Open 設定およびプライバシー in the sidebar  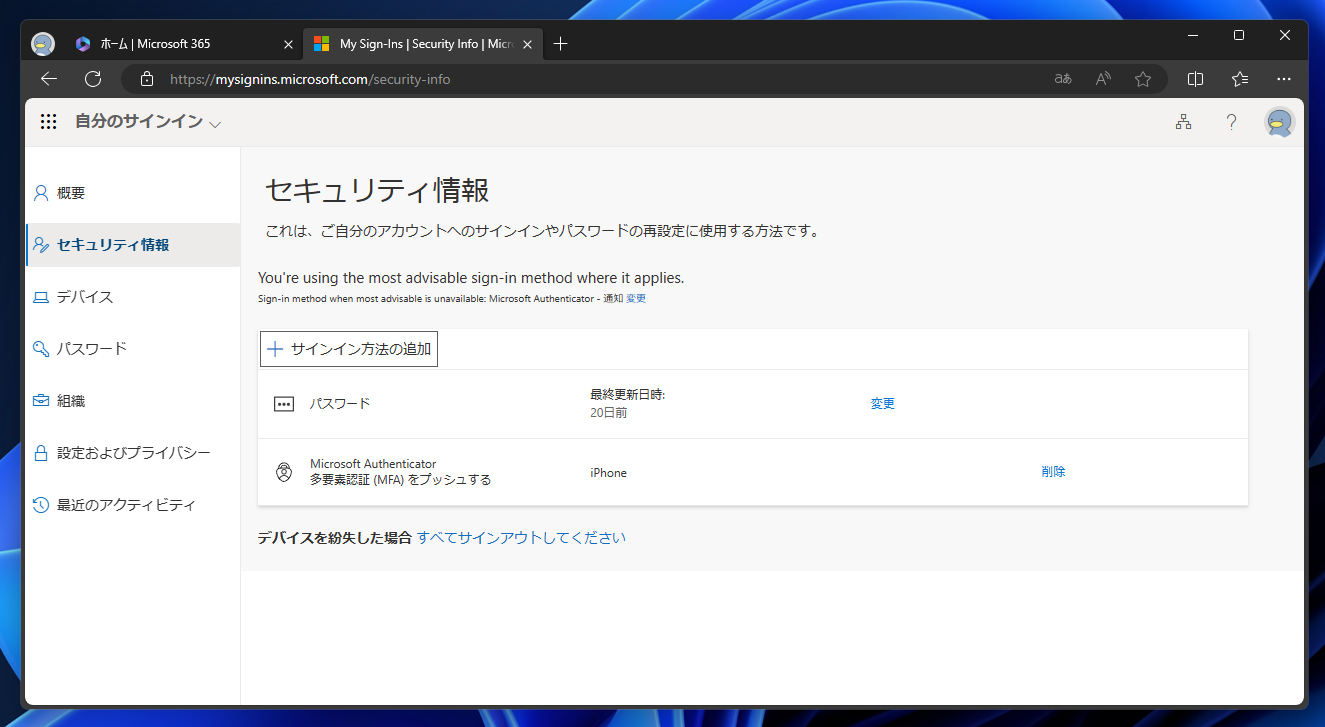coord(132,453)
